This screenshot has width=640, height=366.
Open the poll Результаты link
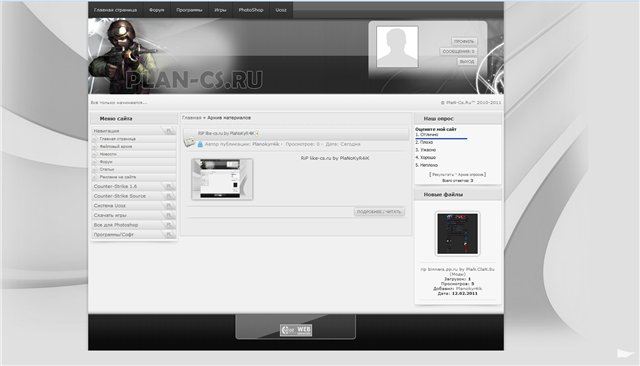tap(442, 175)
